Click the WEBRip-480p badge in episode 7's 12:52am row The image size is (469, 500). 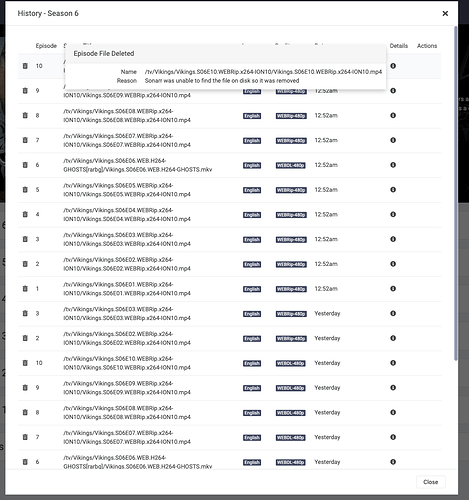click(x=291, y=141)
